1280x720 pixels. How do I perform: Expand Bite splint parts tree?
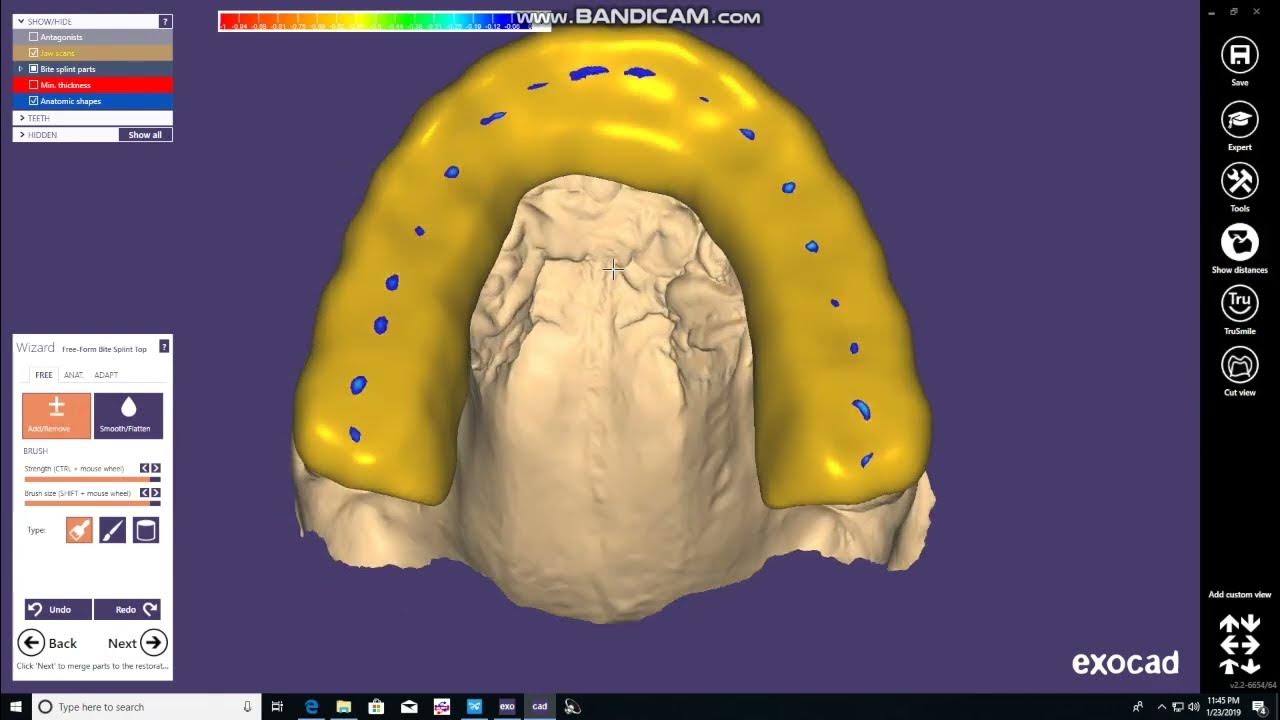click(20, 69)
